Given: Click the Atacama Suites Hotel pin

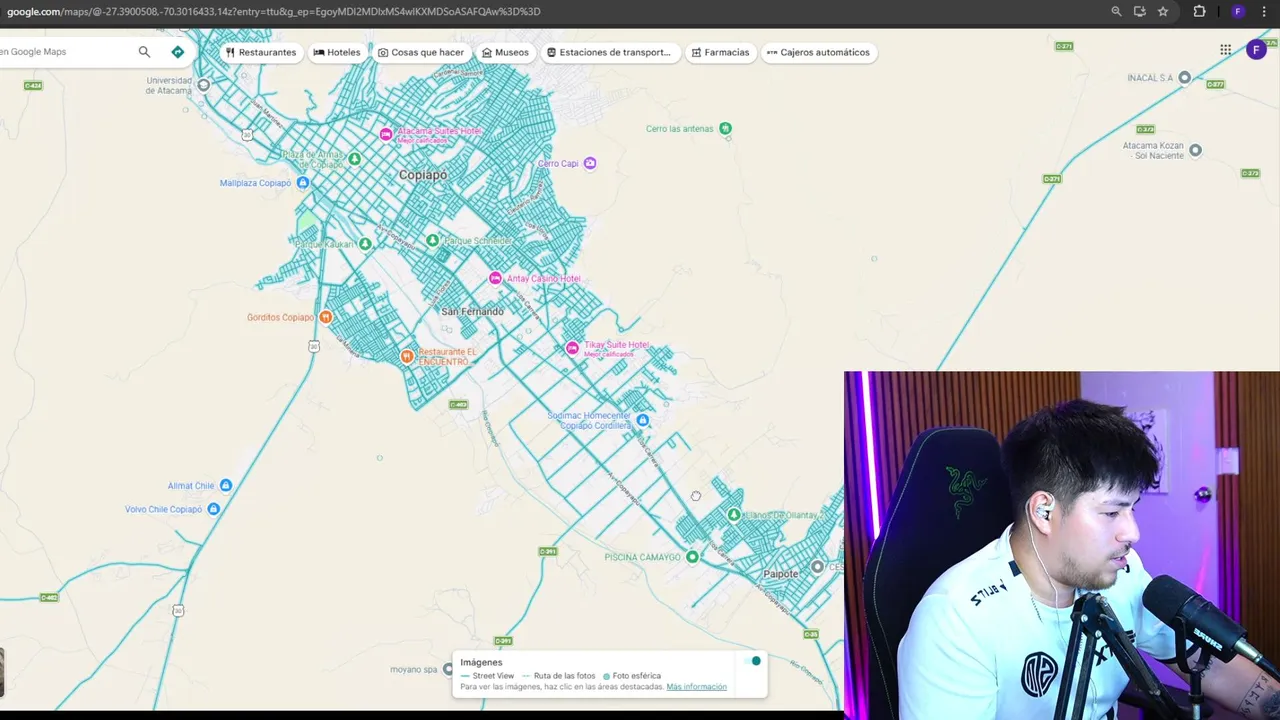Looking at the screenshot, I should coord(386,134).
